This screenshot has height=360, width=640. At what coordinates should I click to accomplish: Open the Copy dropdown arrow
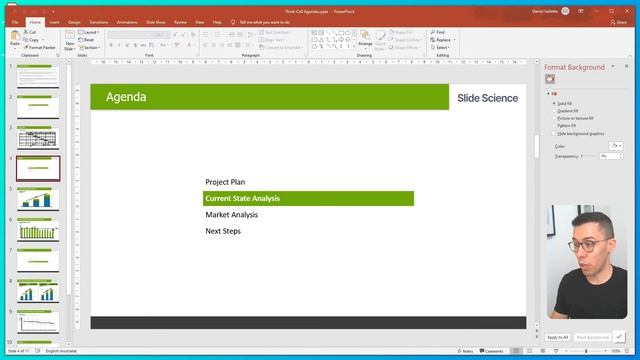pos(42,40)
